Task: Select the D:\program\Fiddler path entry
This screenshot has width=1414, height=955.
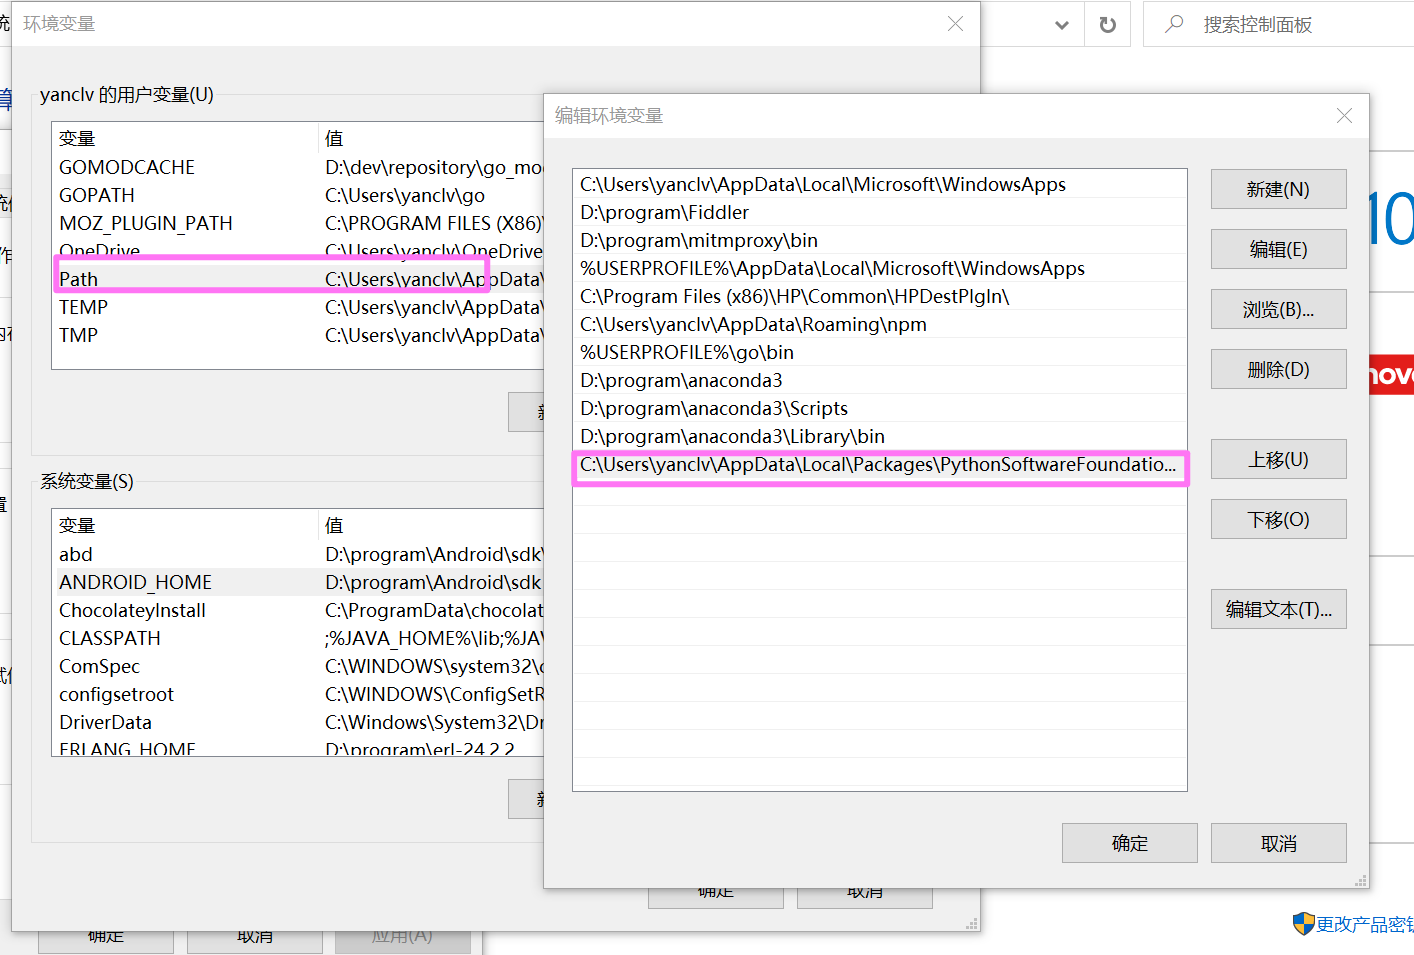Action: (664, 213)
